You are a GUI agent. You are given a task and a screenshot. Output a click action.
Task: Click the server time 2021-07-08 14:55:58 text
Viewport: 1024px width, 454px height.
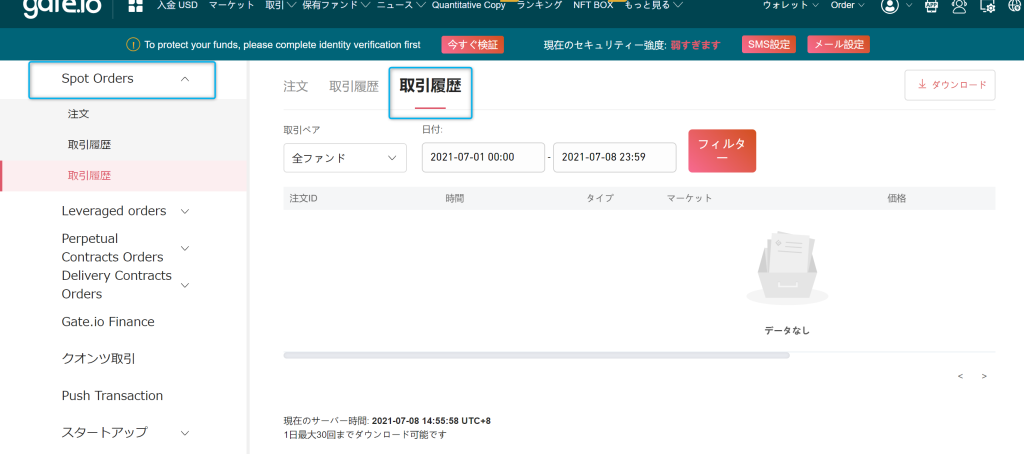point(431,421)
